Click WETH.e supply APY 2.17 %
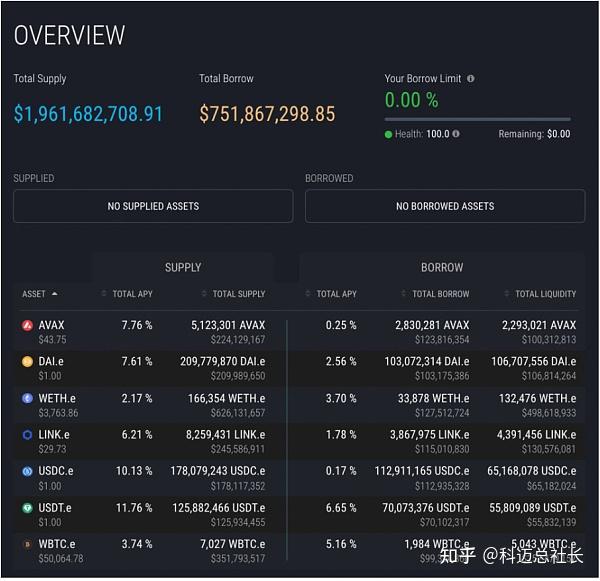 (137, 398)
